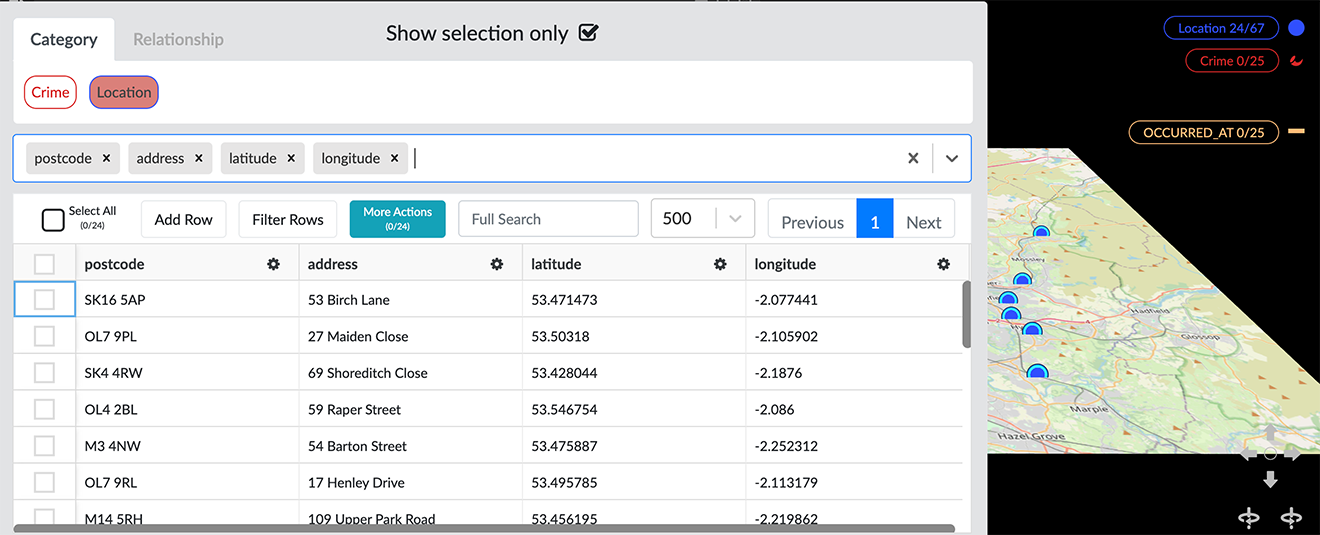Click the blue Location color circle
The width and height of the screenshot is (1320, 535).
pos(1297,28)
